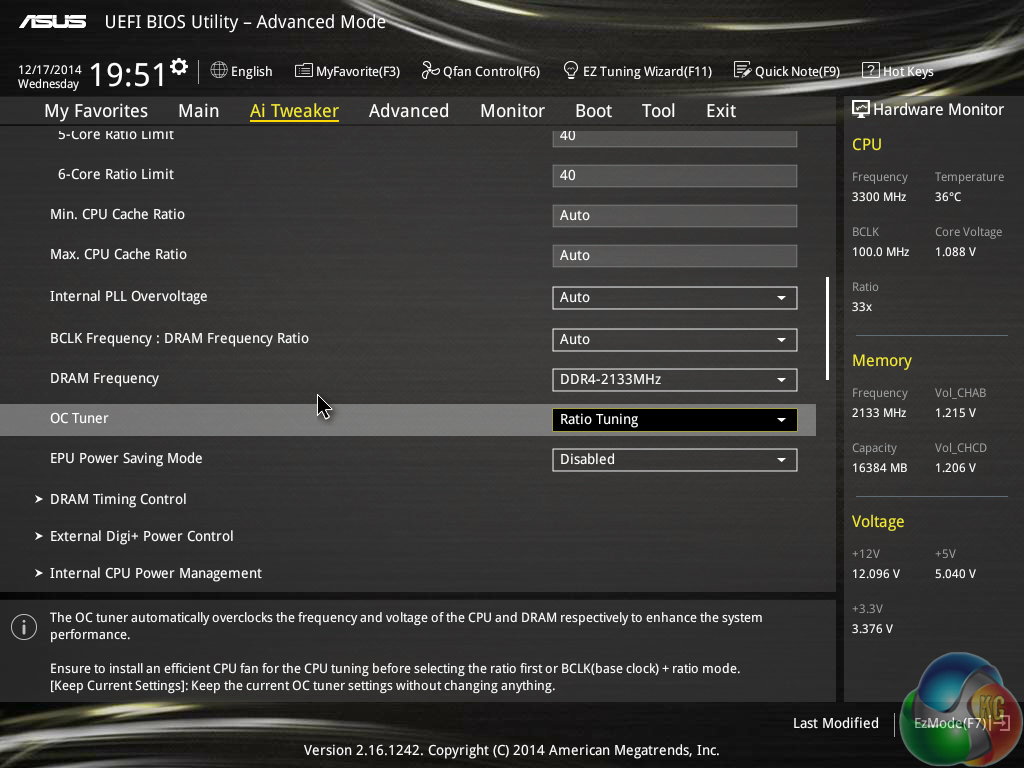Screen dimensions: 1024x768
Task: Open Qfan Control fan icon
Action: [x=430, y=71]
